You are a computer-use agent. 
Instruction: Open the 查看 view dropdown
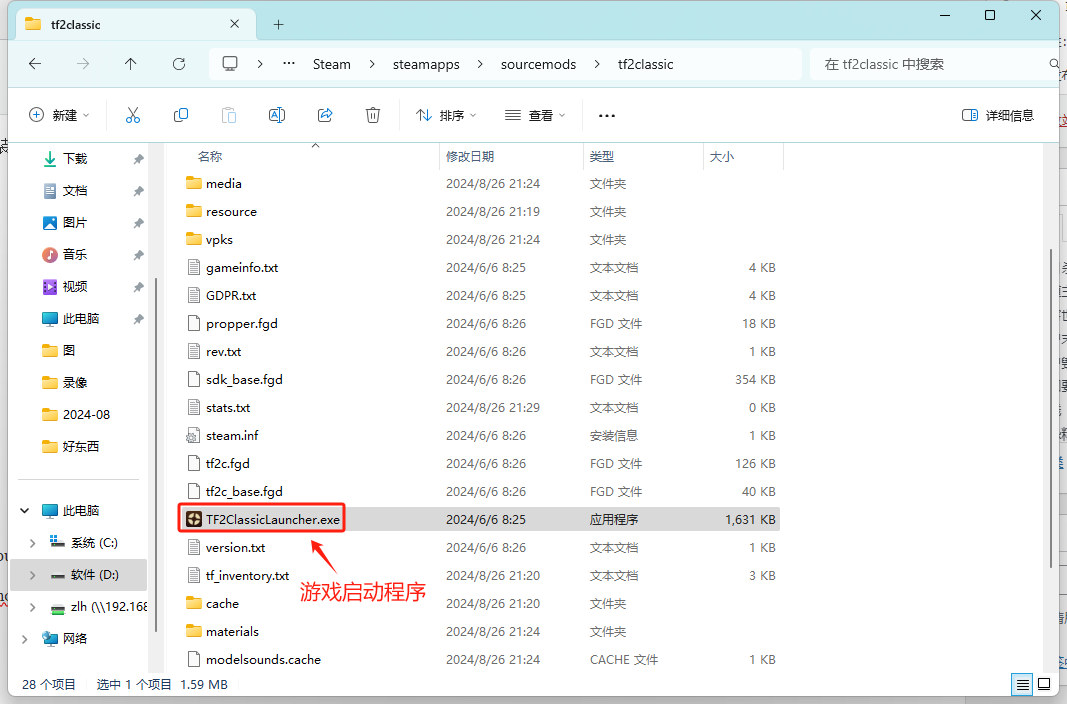click(535, 116)
